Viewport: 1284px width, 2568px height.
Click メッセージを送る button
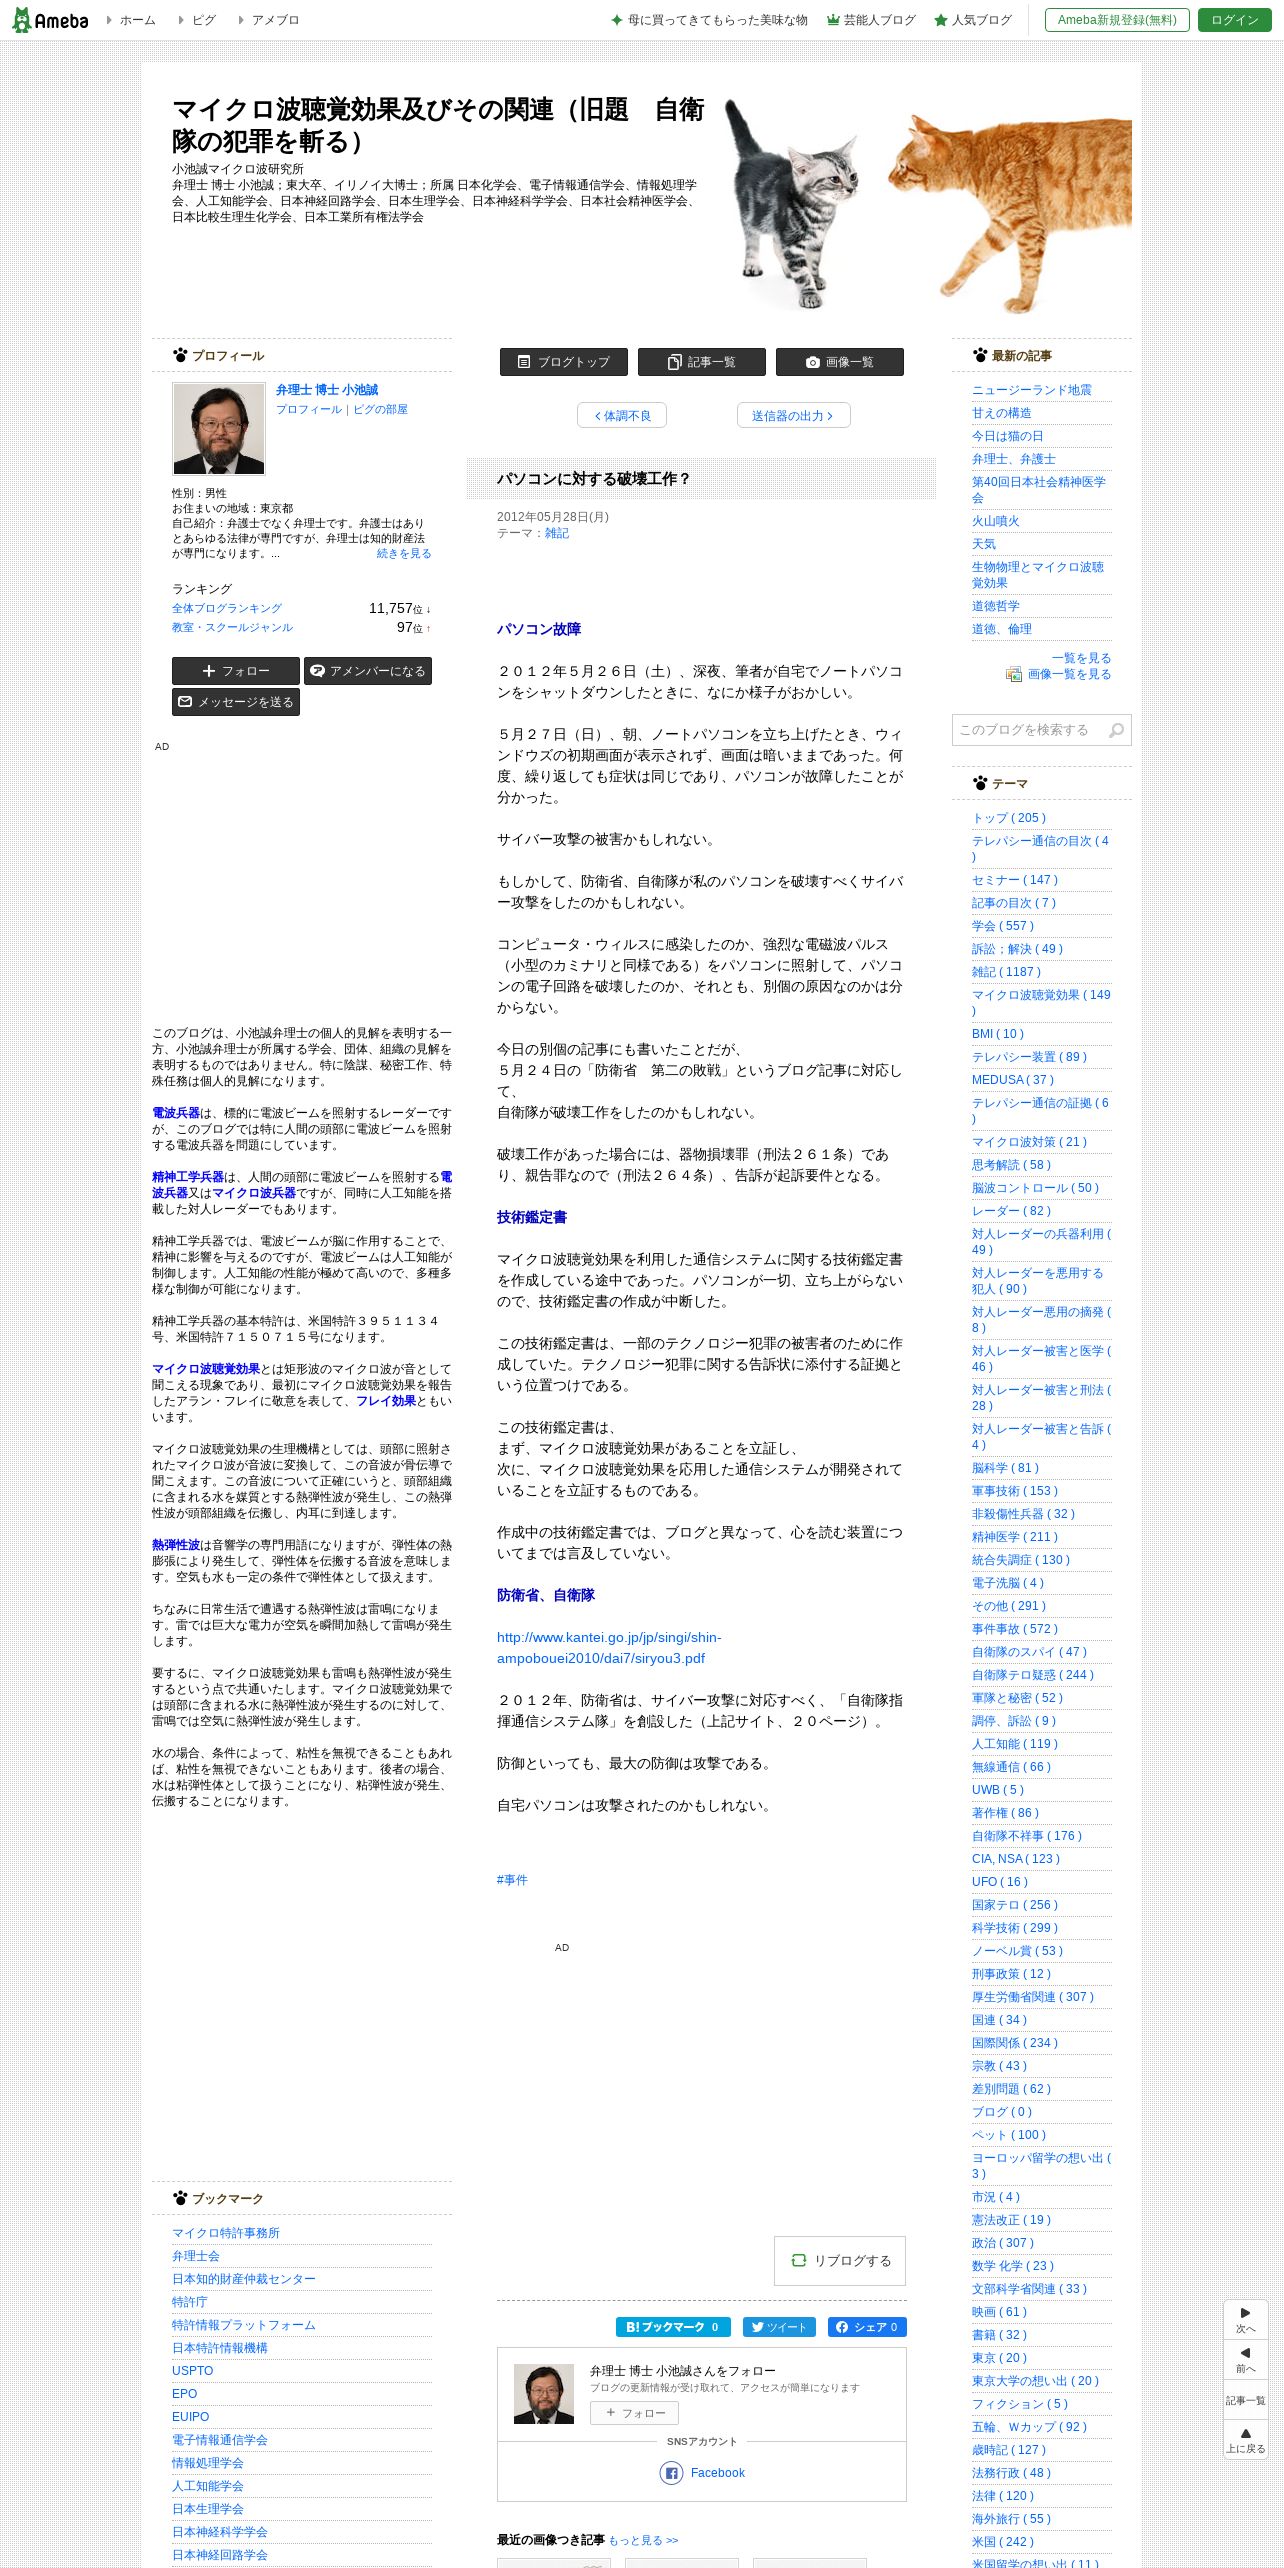tap(236, 702)
